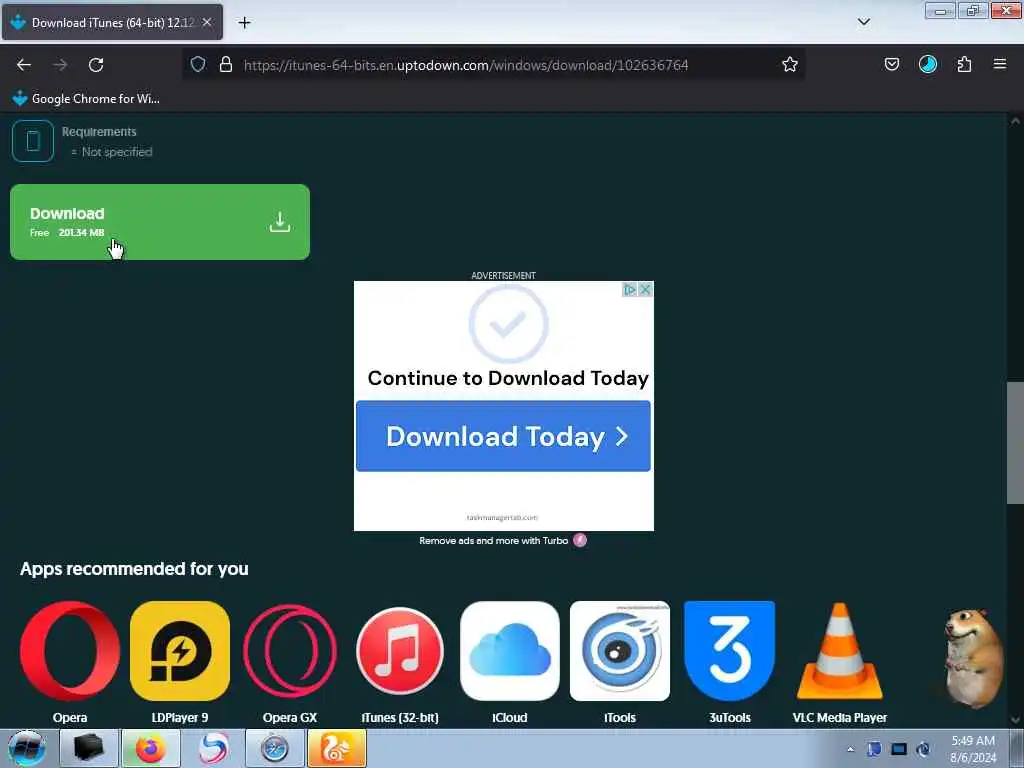This screenshot has width=1024, height=768.
Task: Click the taskbar clock showing 5:49 AM
Action: pyautogui.click(x=973, y=749)
